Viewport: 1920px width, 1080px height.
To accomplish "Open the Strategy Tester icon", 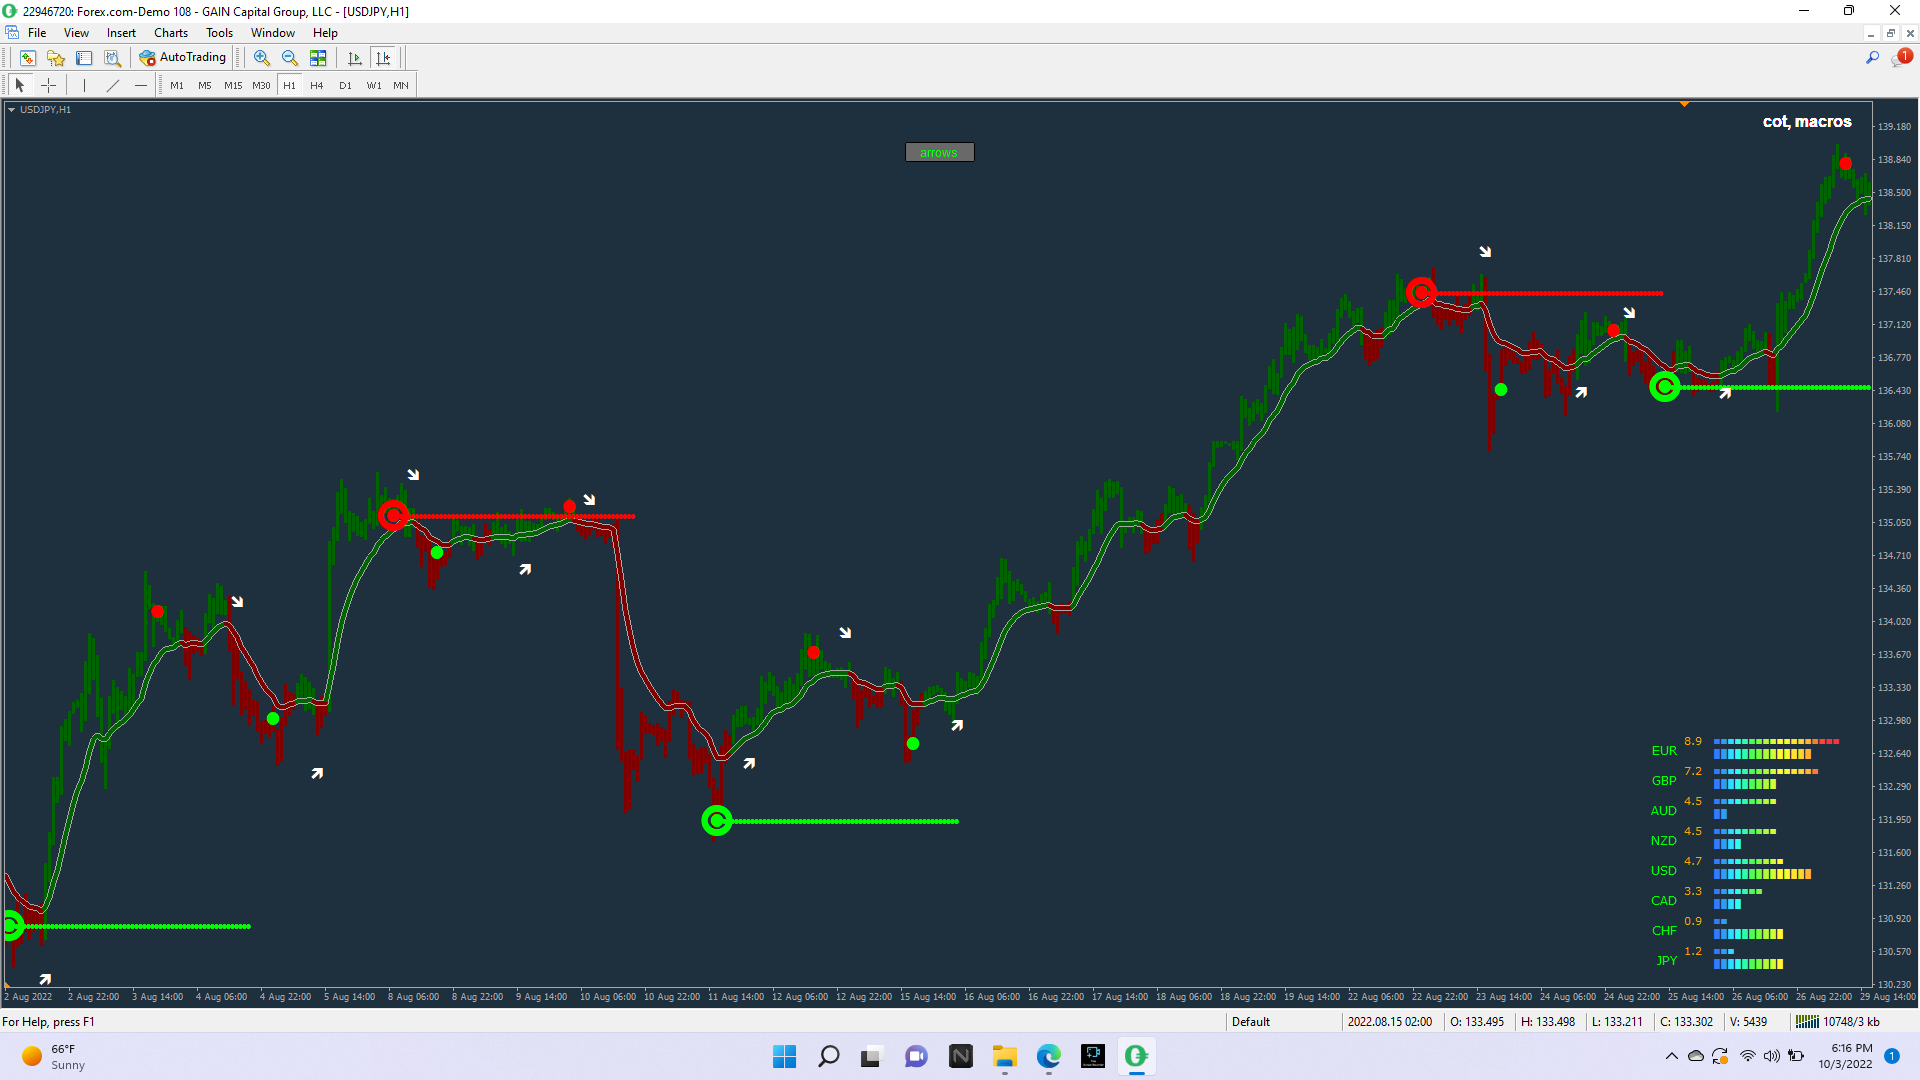I will (x=113, y=58).
